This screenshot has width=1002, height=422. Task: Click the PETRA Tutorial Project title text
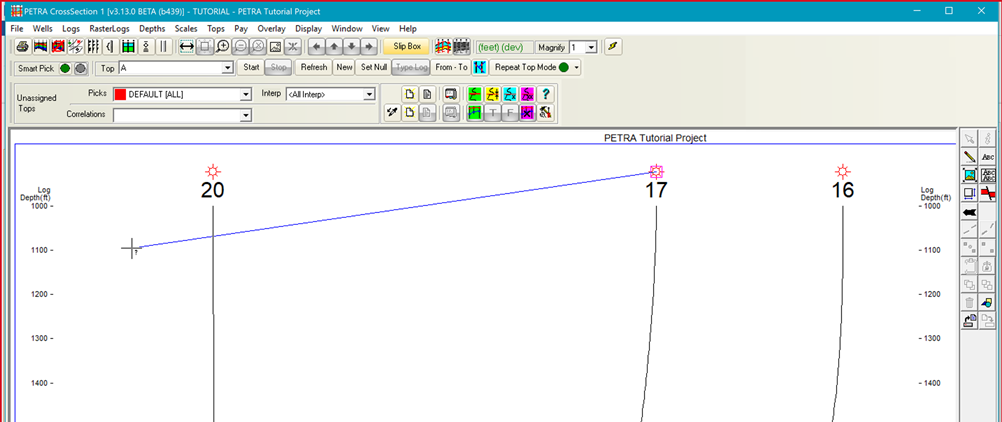(655, 137)
